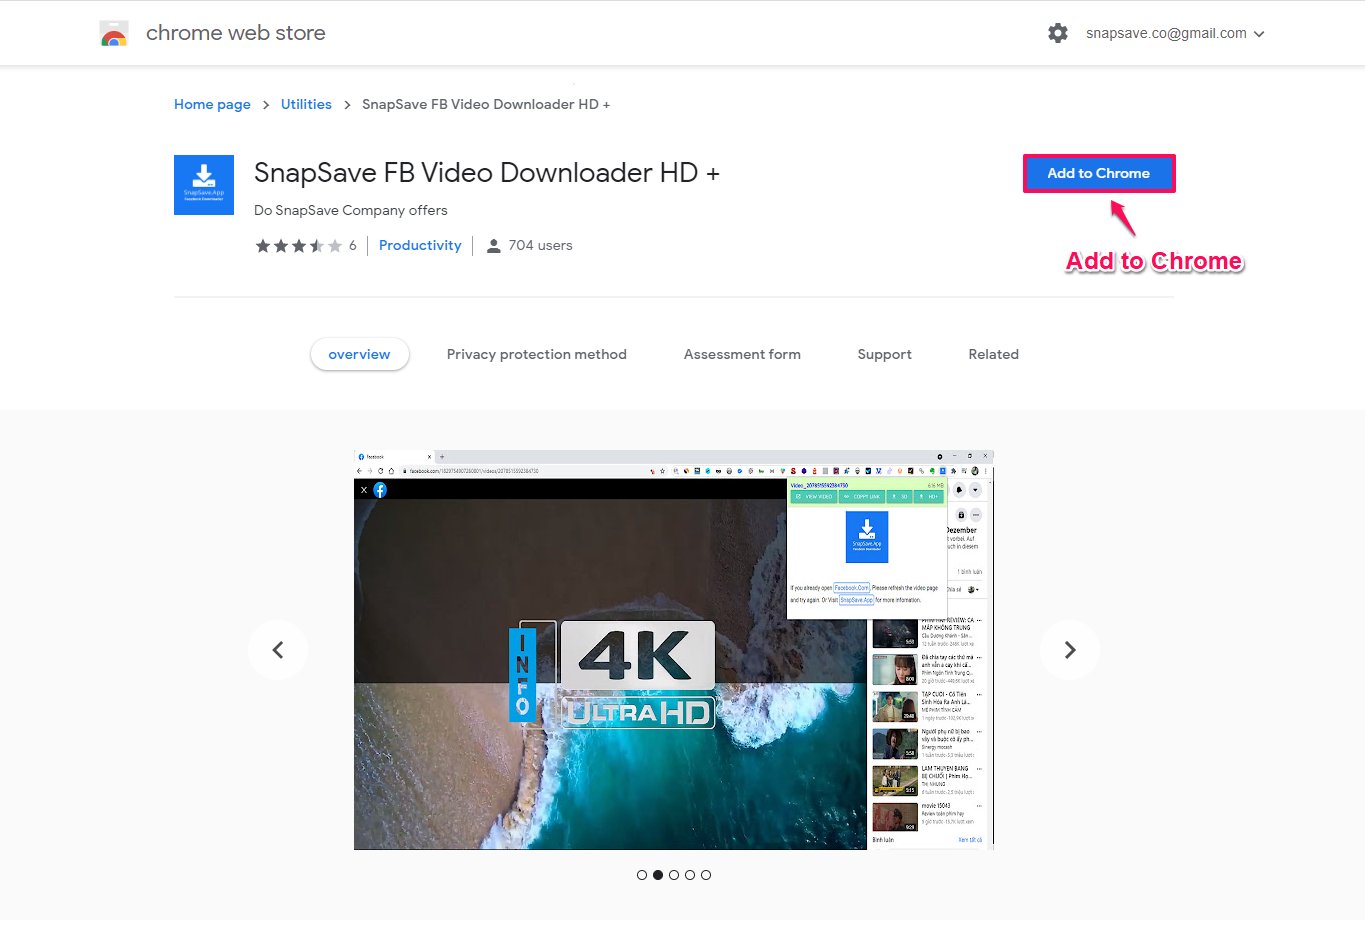Viewport: 1365px width, 938px height.
Task: Click the users person icon
Action: (493, 246)
